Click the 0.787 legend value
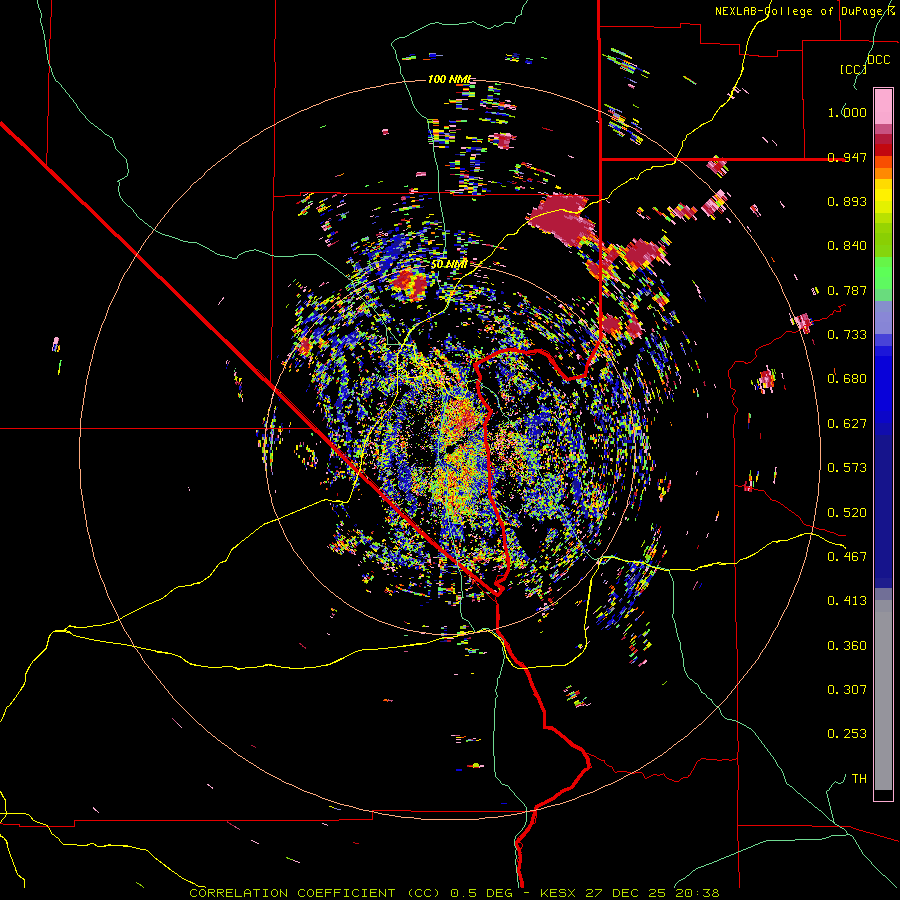900x900 pixels. pos(847,290)
